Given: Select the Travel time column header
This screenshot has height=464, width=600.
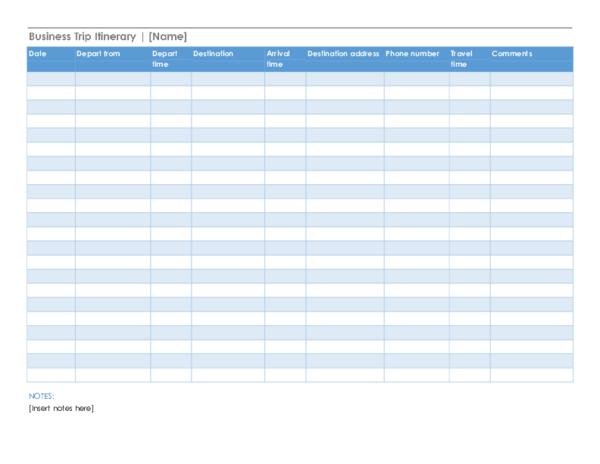Looking at the screenshot, I should tap(461, 58).
